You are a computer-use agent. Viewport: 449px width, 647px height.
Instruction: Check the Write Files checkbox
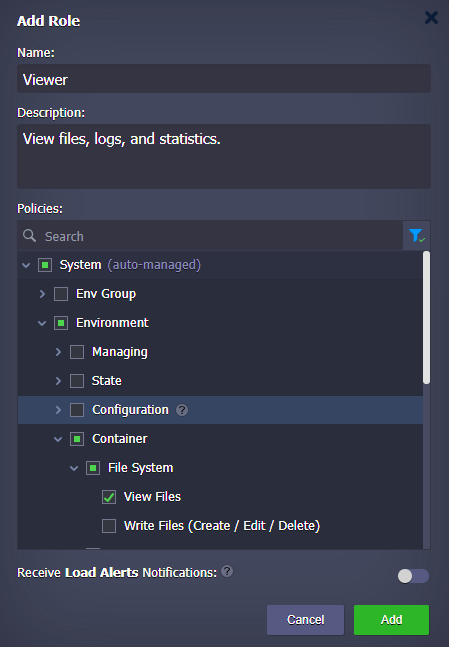pyautogui.click(x=109, y=526)
